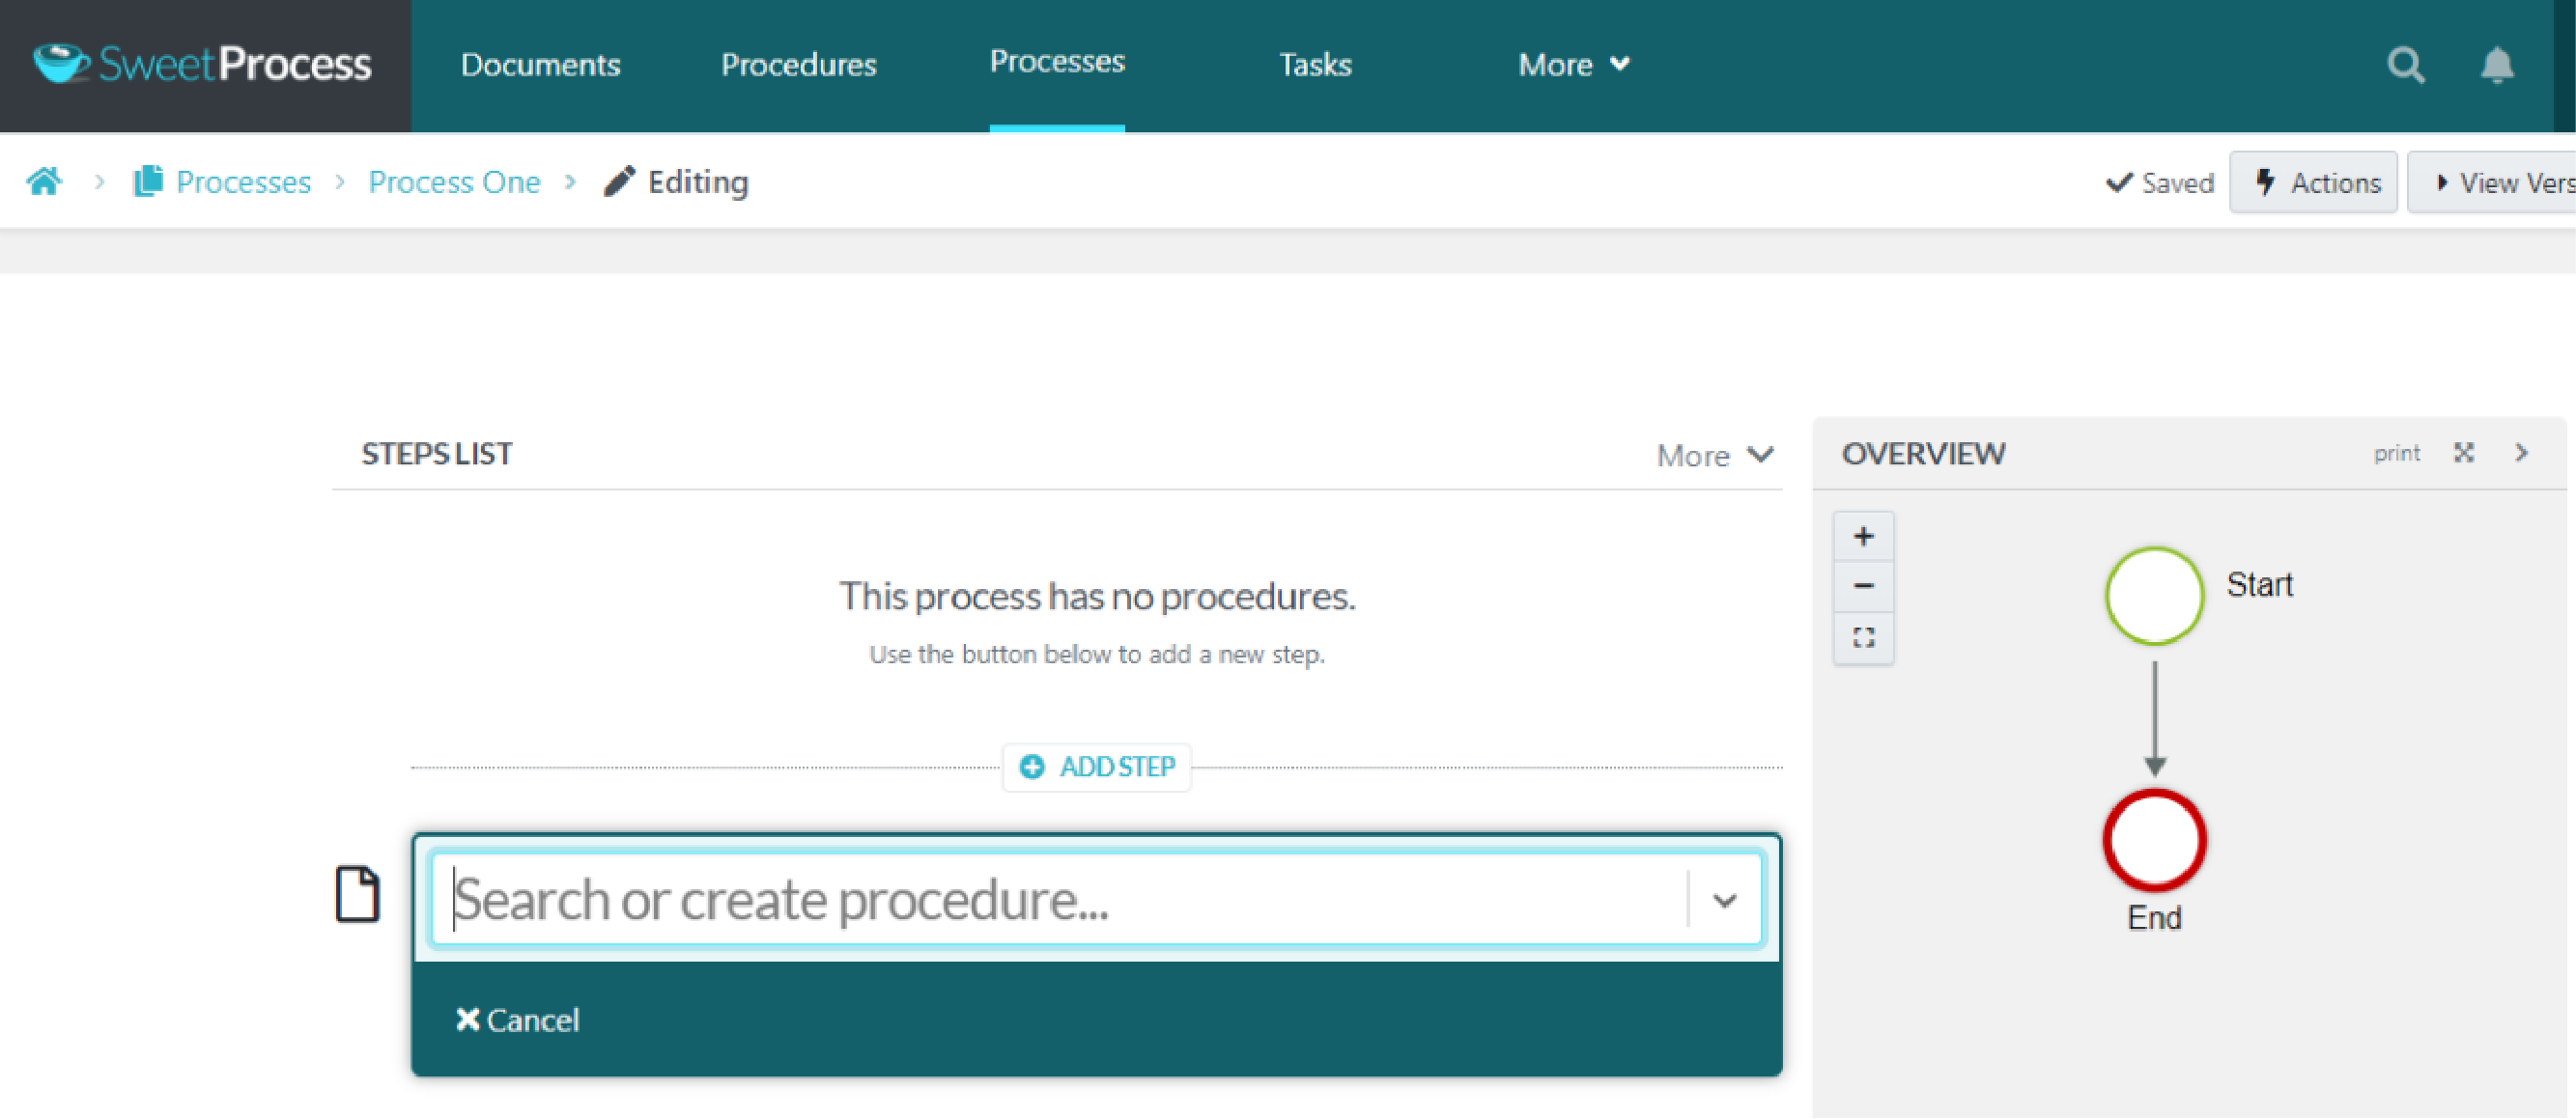Click the procedure document icon

(357, 894)
